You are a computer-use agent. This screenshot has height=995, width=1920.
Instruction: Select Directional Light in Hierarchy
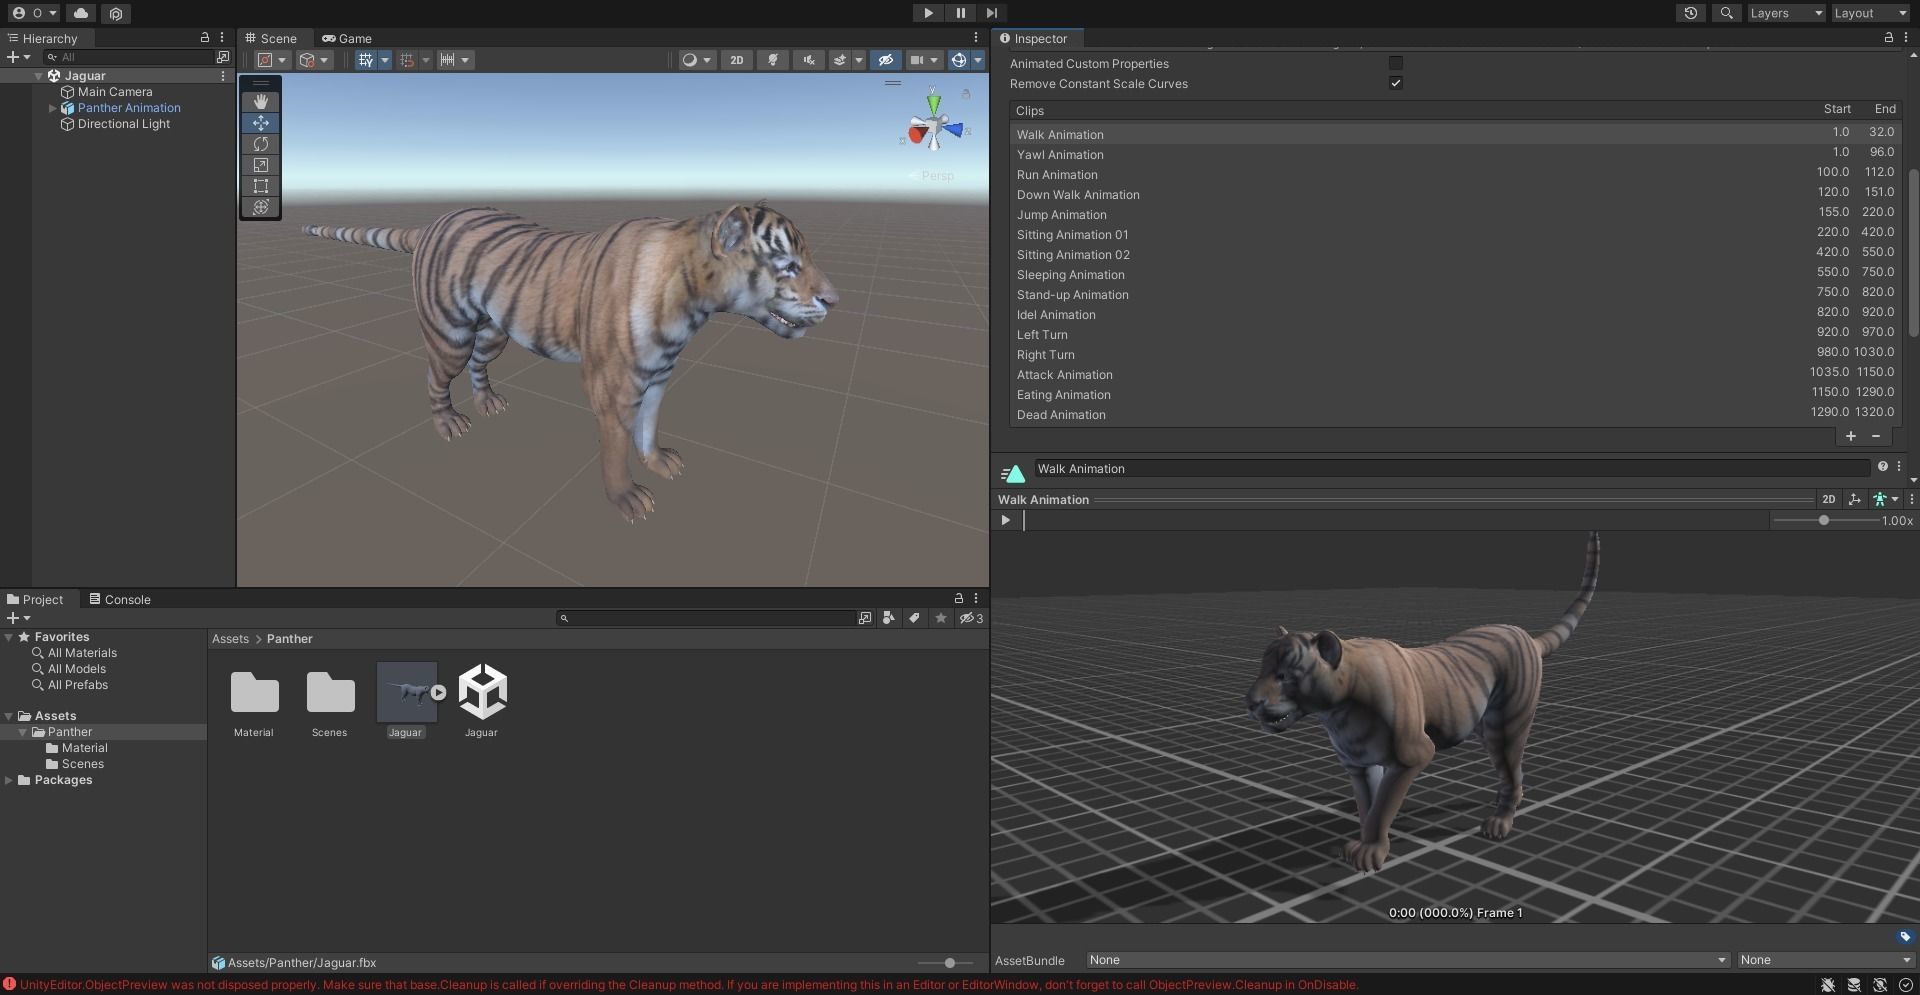pyautogui.click(x=124, y=124)
